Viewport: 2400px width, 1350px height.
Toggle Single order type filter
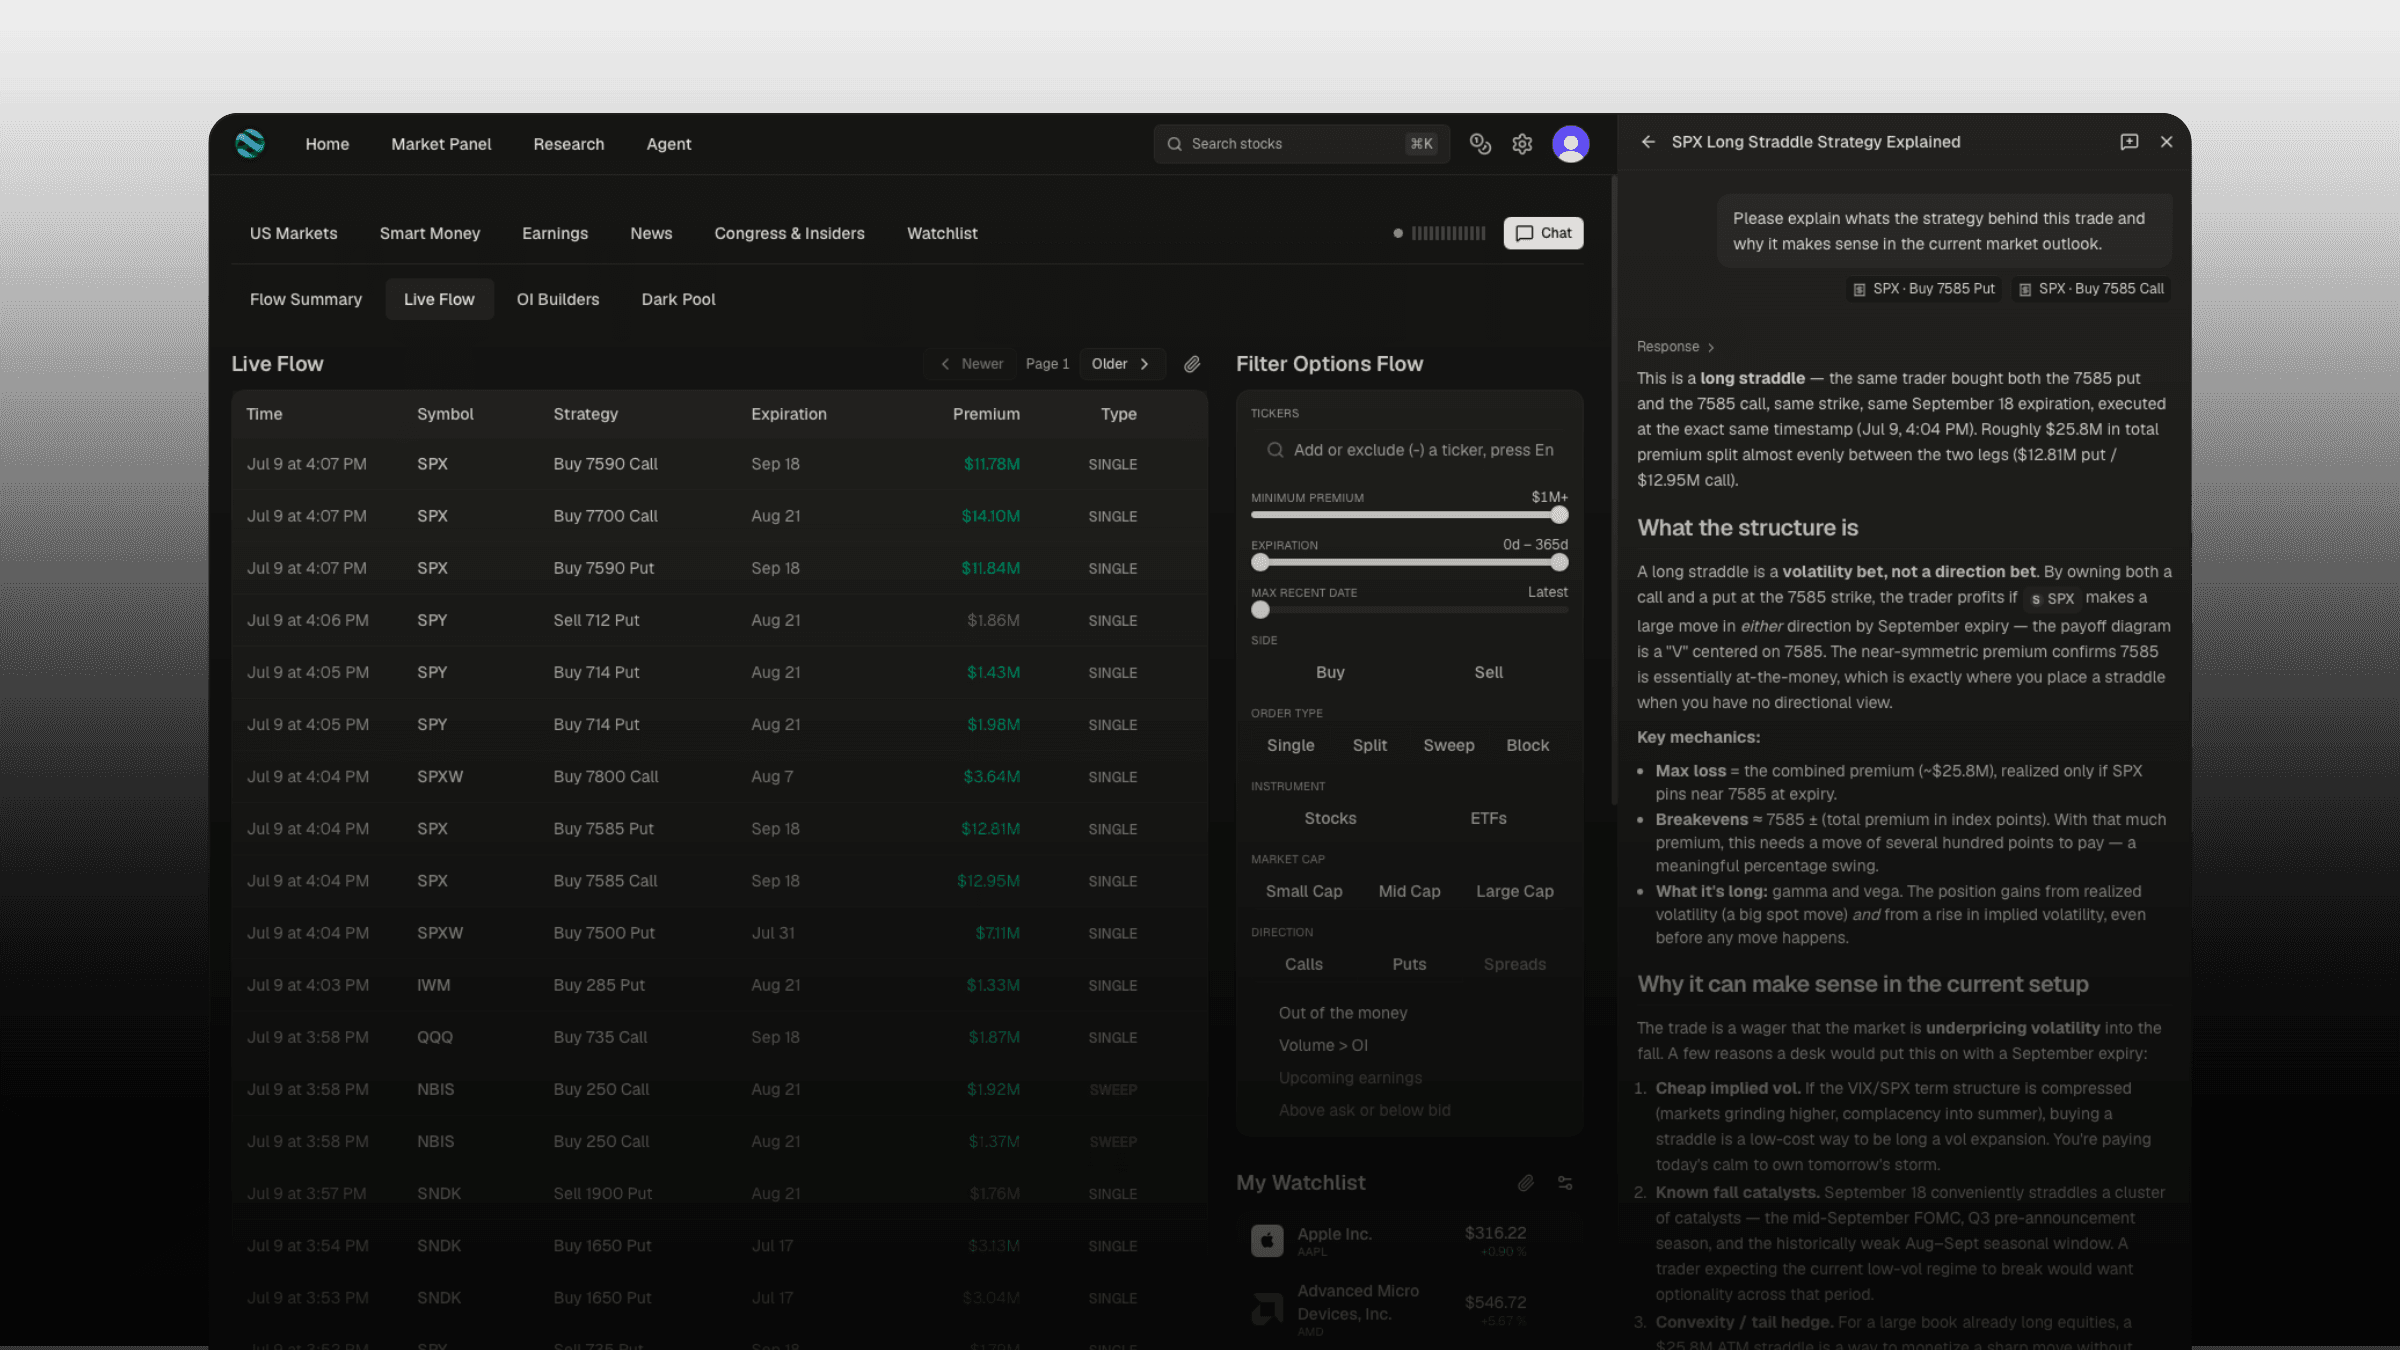click(1290, 745)
